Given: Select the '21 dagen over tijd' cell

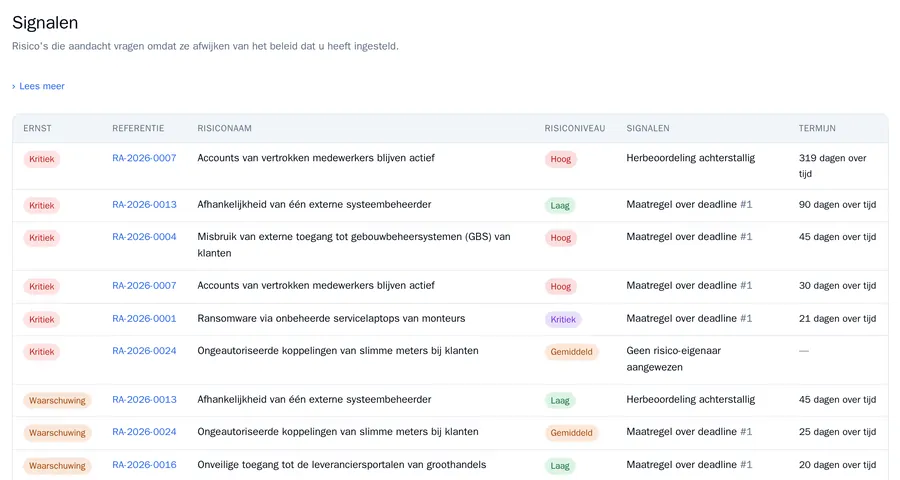Looking at the screenshot, I should [x=837, y=318].
